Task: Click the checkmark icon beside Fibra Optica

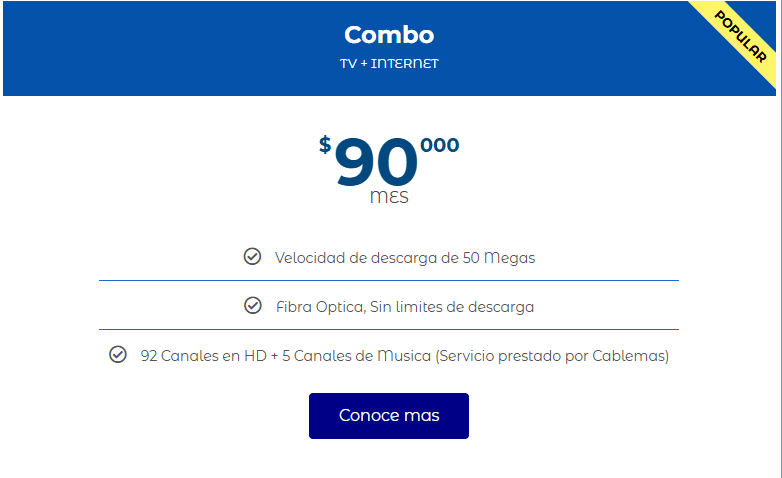Action: tap(253, 306)
